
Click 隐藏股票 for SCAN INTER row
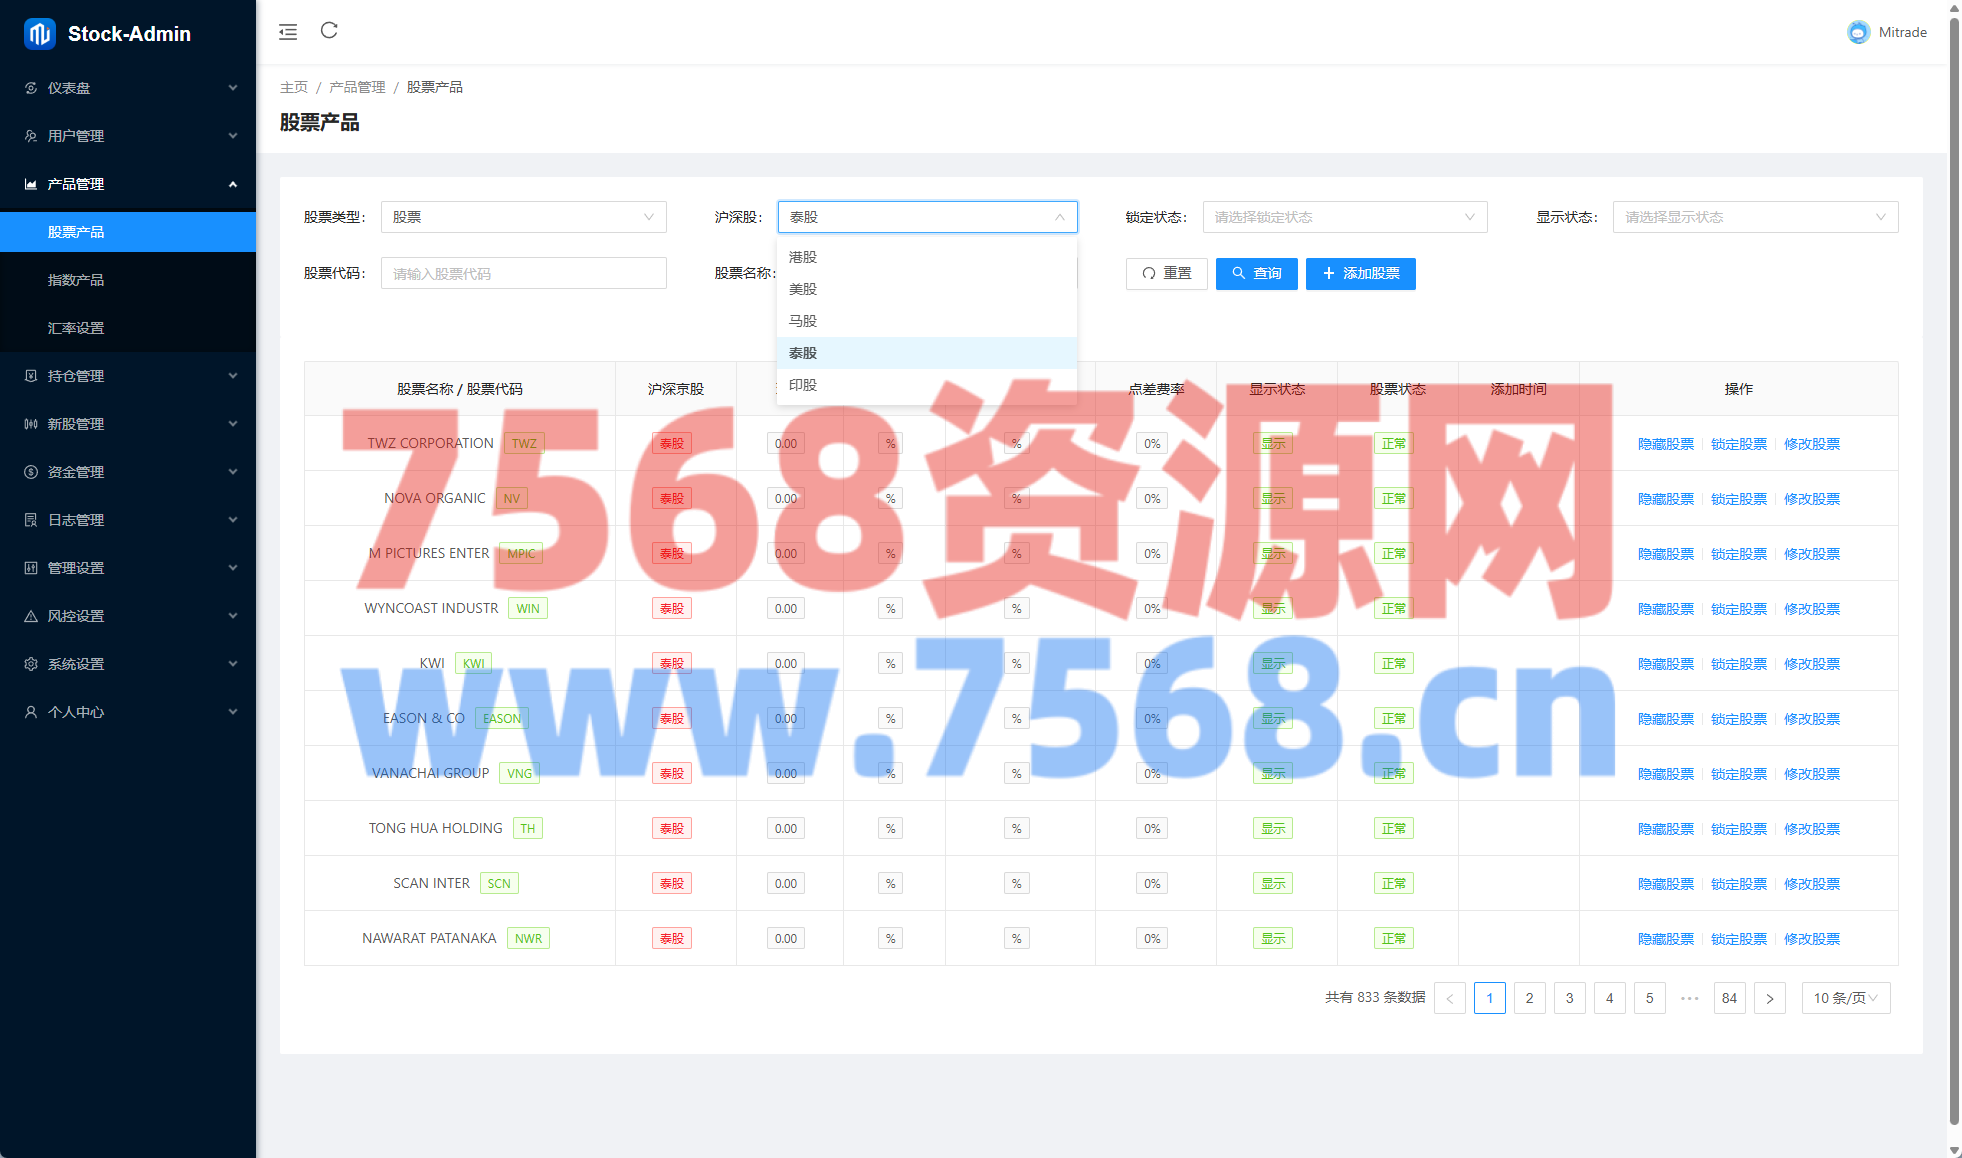[x=1665, y=884]
